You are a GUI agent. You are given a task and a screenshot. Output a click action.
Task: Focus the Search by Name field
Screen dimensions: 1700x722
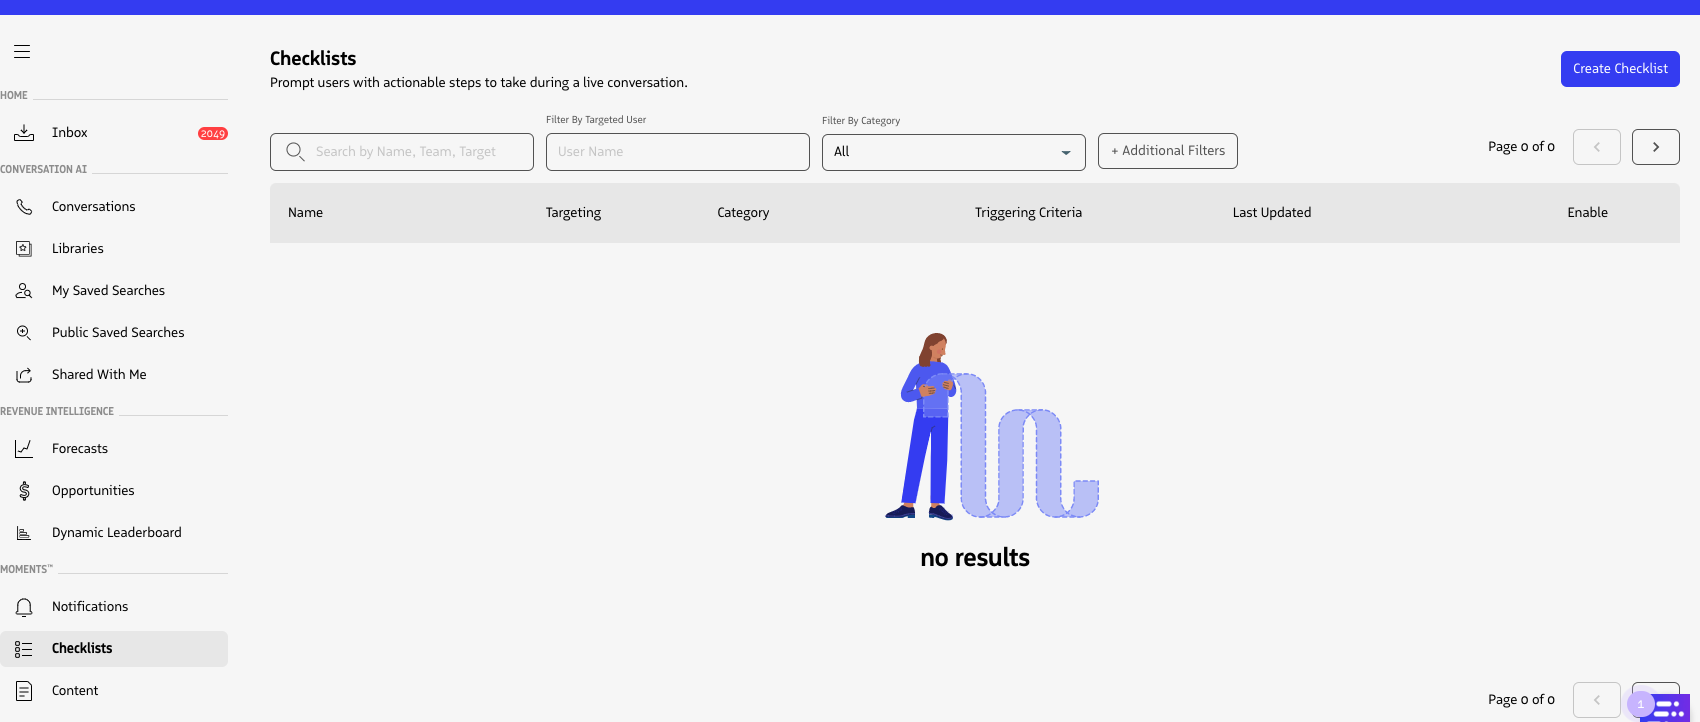(402, 152)
